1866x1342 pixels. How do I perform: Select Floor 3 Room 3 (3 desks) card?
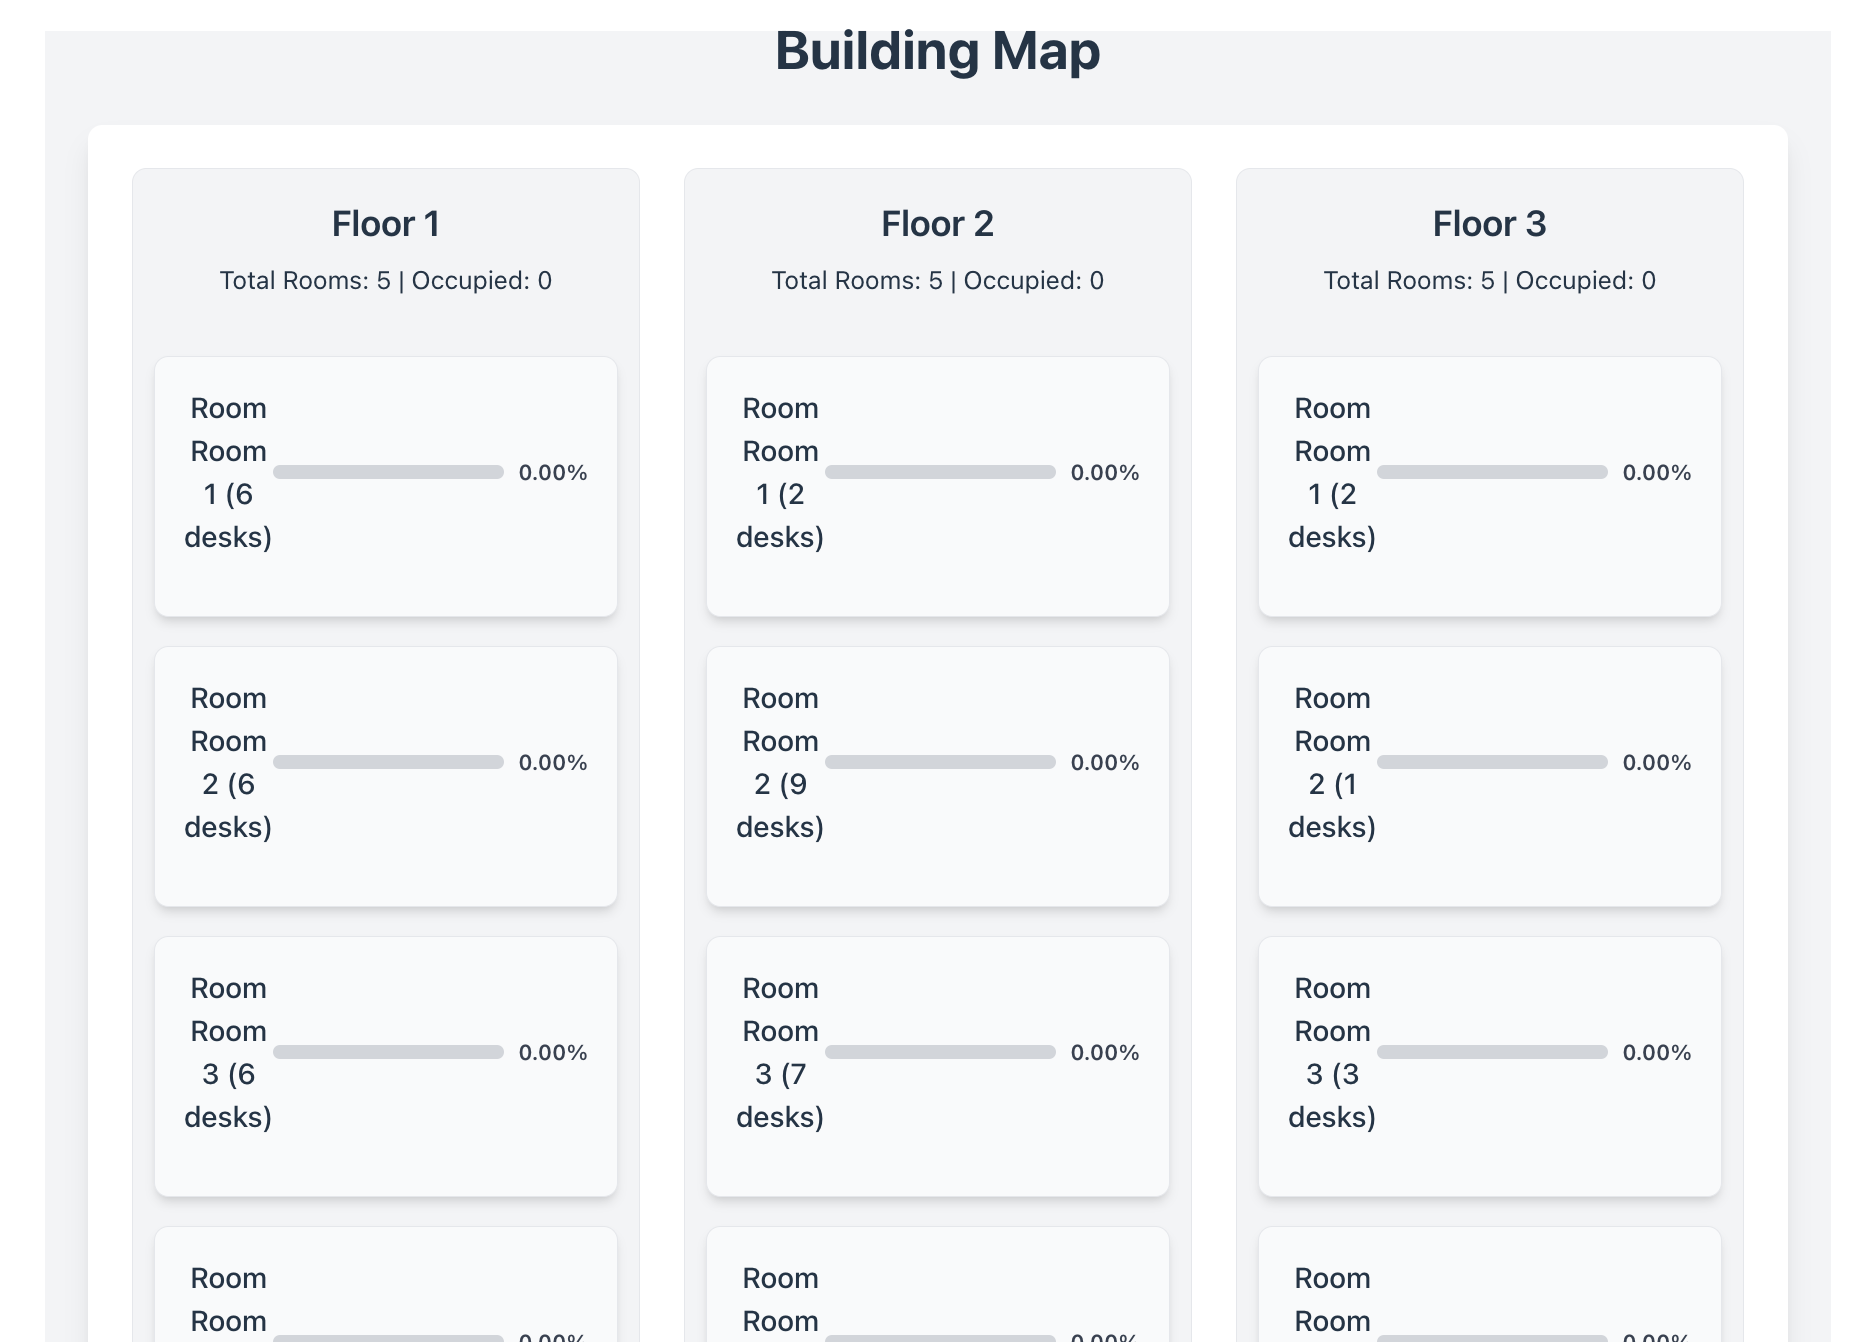coord(1490,1067)
